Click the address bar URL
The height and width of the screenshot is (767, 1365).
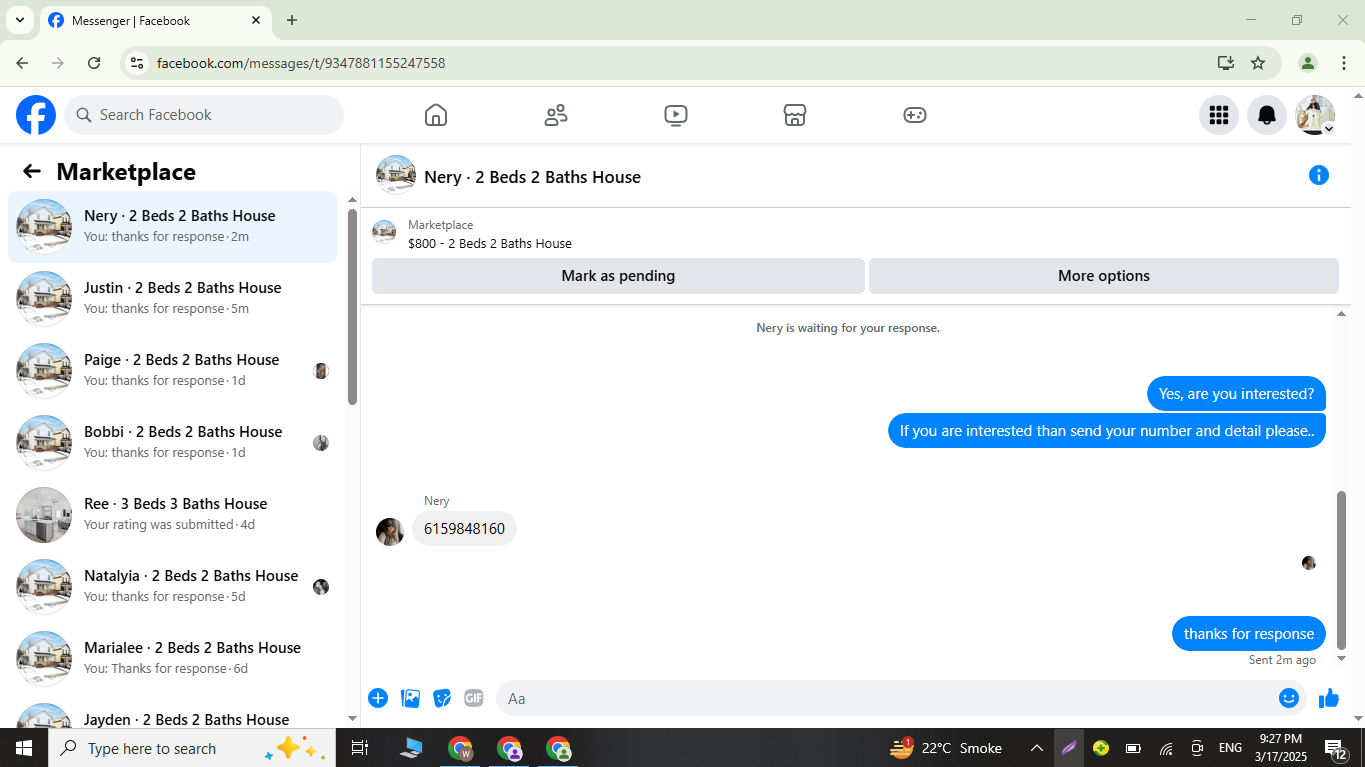click(301, 63)
